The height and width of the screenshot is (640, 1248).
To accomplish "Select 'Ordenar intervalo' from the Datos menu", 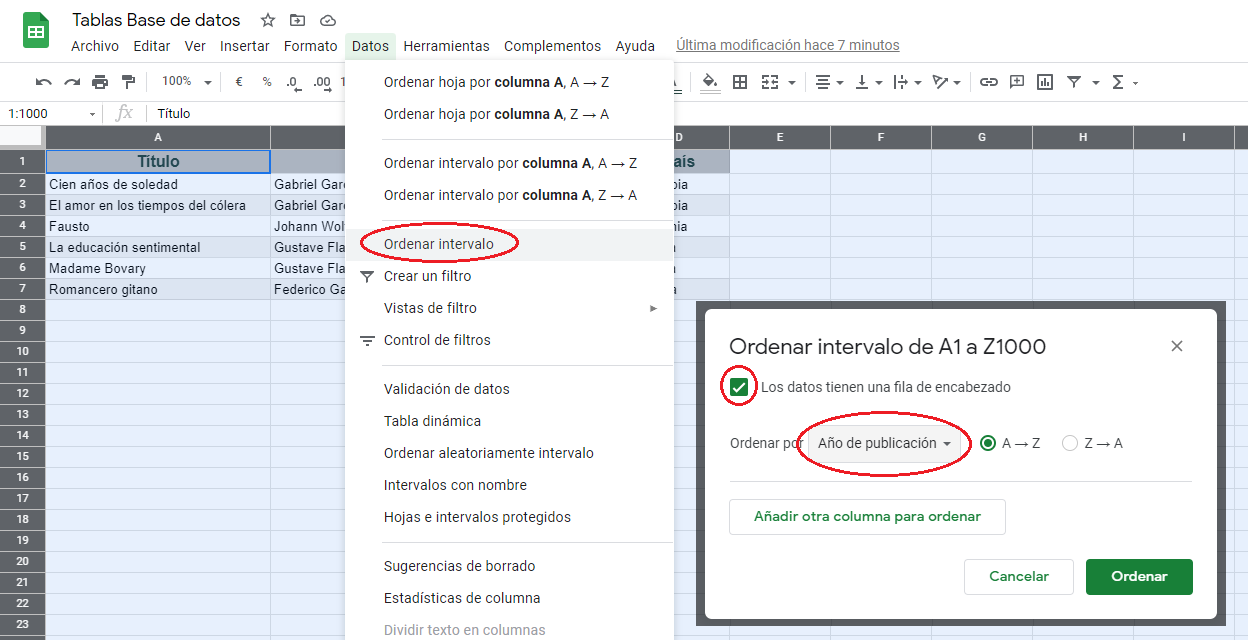I will tap(439, 244).
